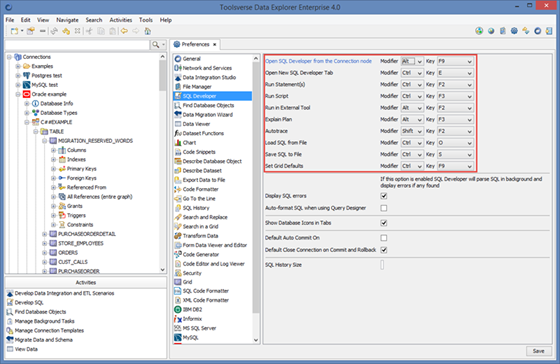Open the Help menu
Viewport: 560px width, 364px height.
166,20
